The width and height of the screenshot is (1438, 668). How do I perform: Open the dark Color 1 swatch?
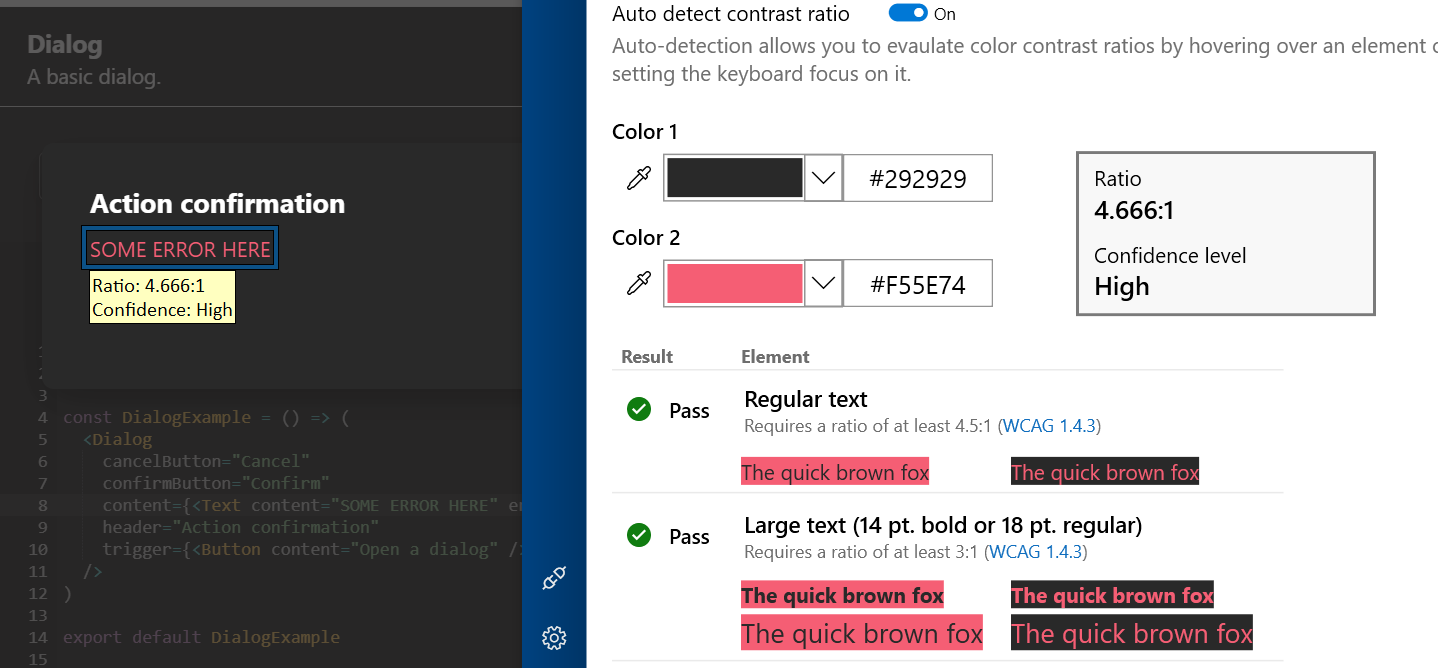735,178
